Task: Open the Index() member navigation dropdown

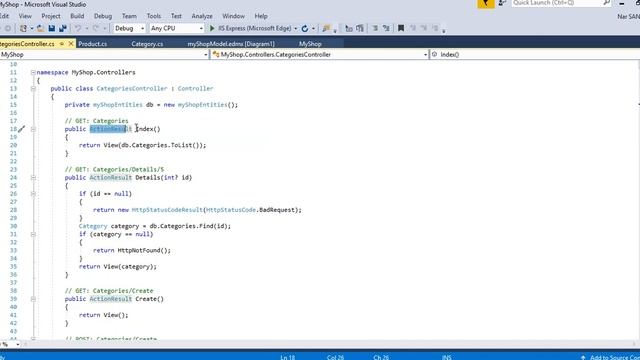Action: tap(535, 55)
